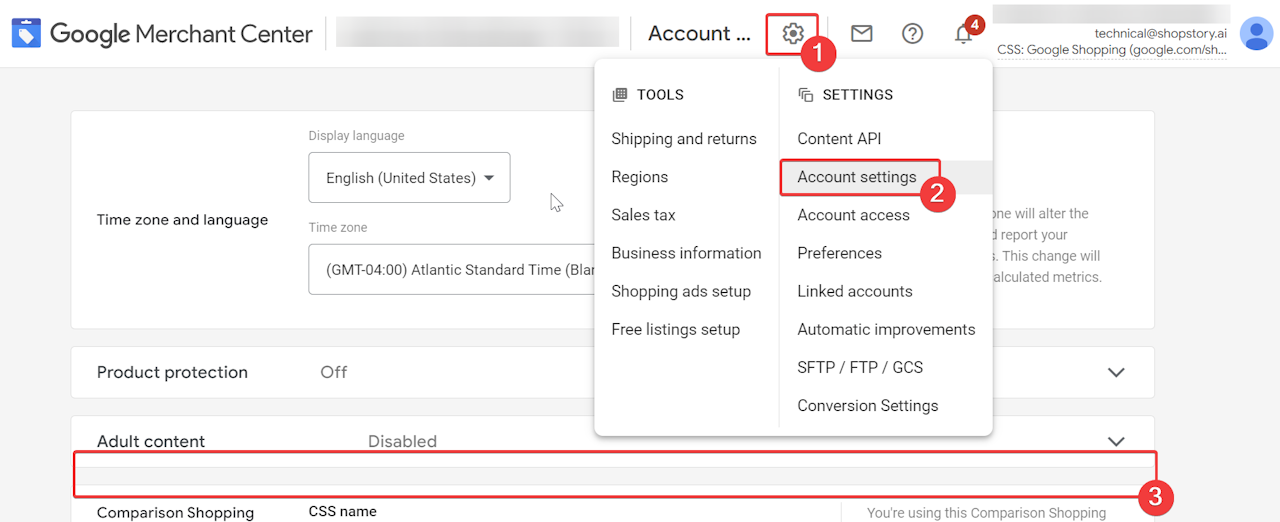Open the Time zone dropdown
The height and width of the screenshot is (522, 1280).
(450, 270)
